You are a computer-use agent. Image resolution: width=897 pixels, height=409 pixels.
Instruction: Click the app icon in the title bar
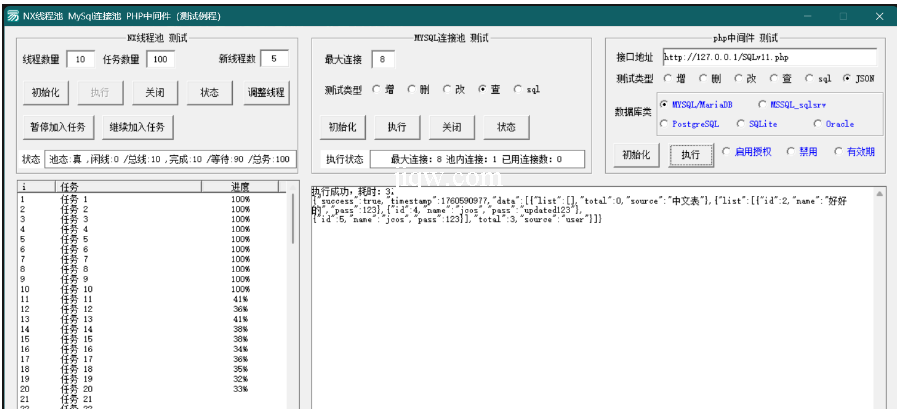[12, 16]
